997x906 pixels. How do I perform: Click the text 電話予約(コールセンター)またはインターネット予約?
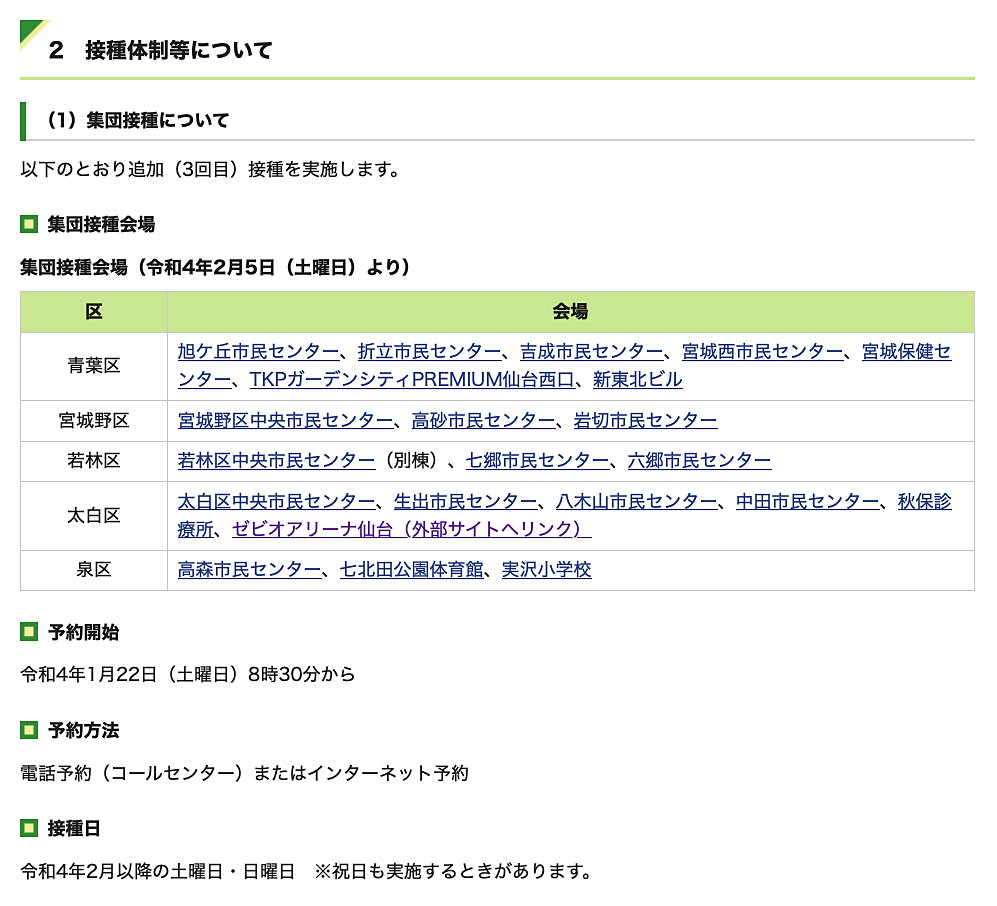[245, 773]
